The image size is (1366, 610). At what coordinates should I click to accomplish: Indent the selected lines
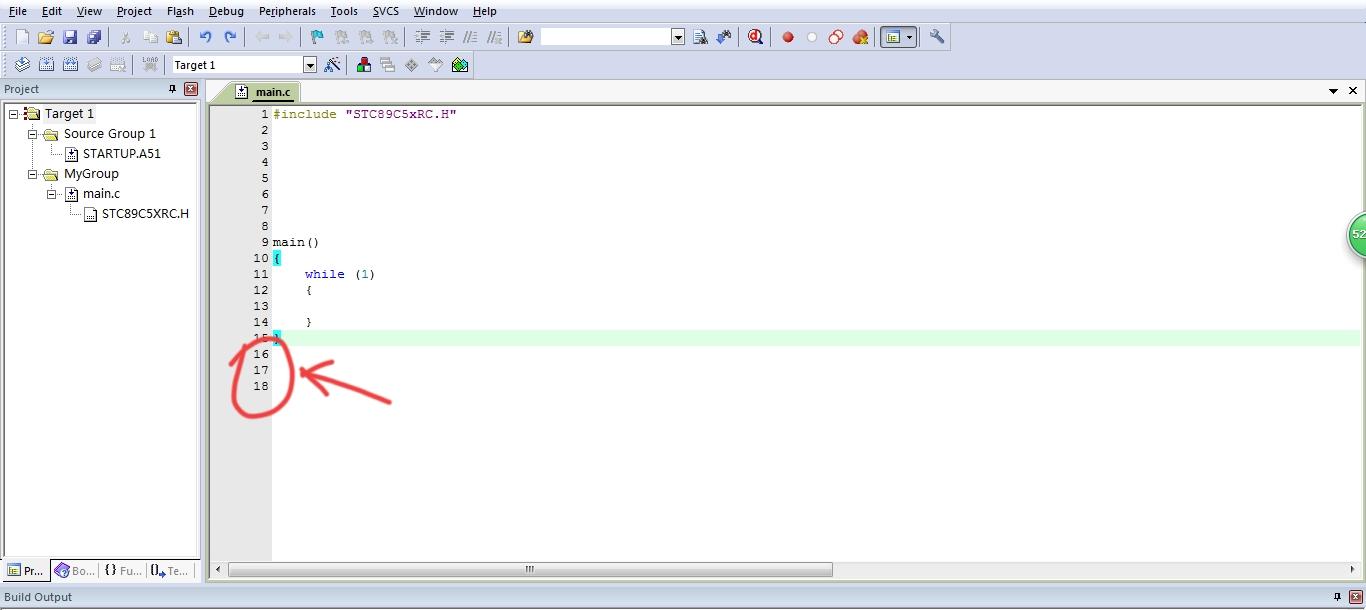click(x=422, y=37)
